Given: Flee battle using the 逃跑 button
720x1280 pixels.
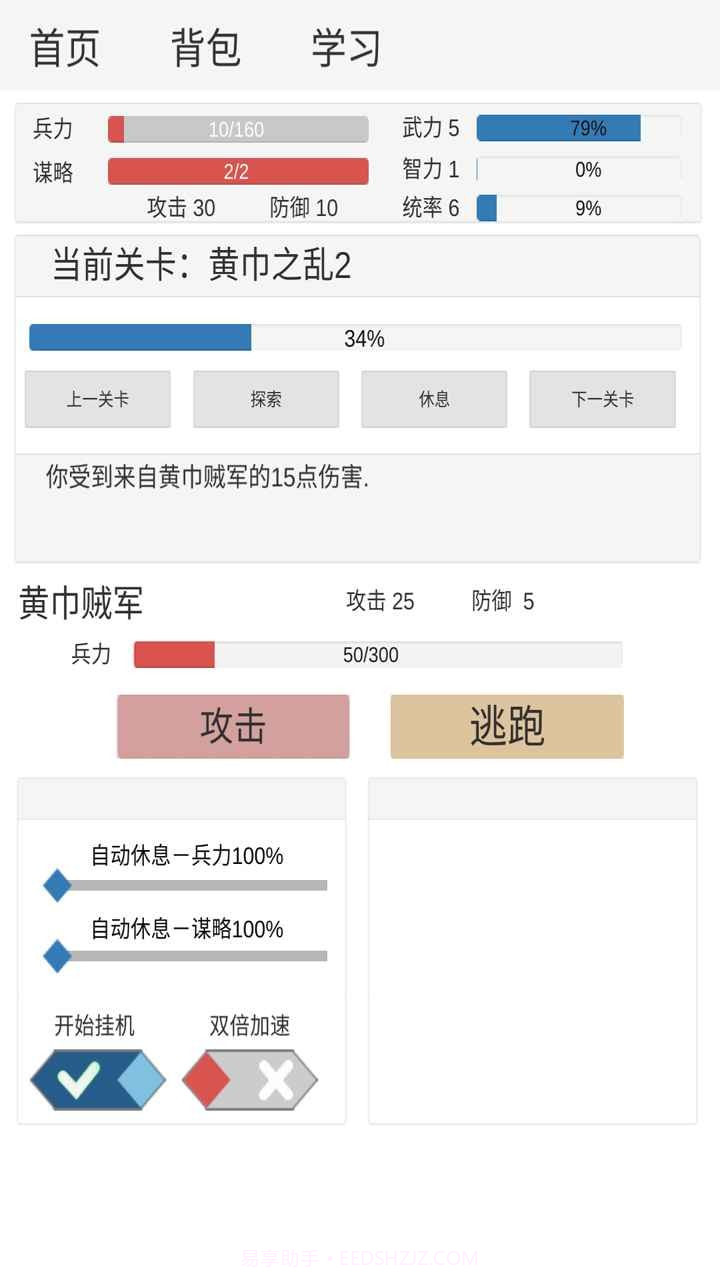Looking at the screenshot, I should coord(505,727).
